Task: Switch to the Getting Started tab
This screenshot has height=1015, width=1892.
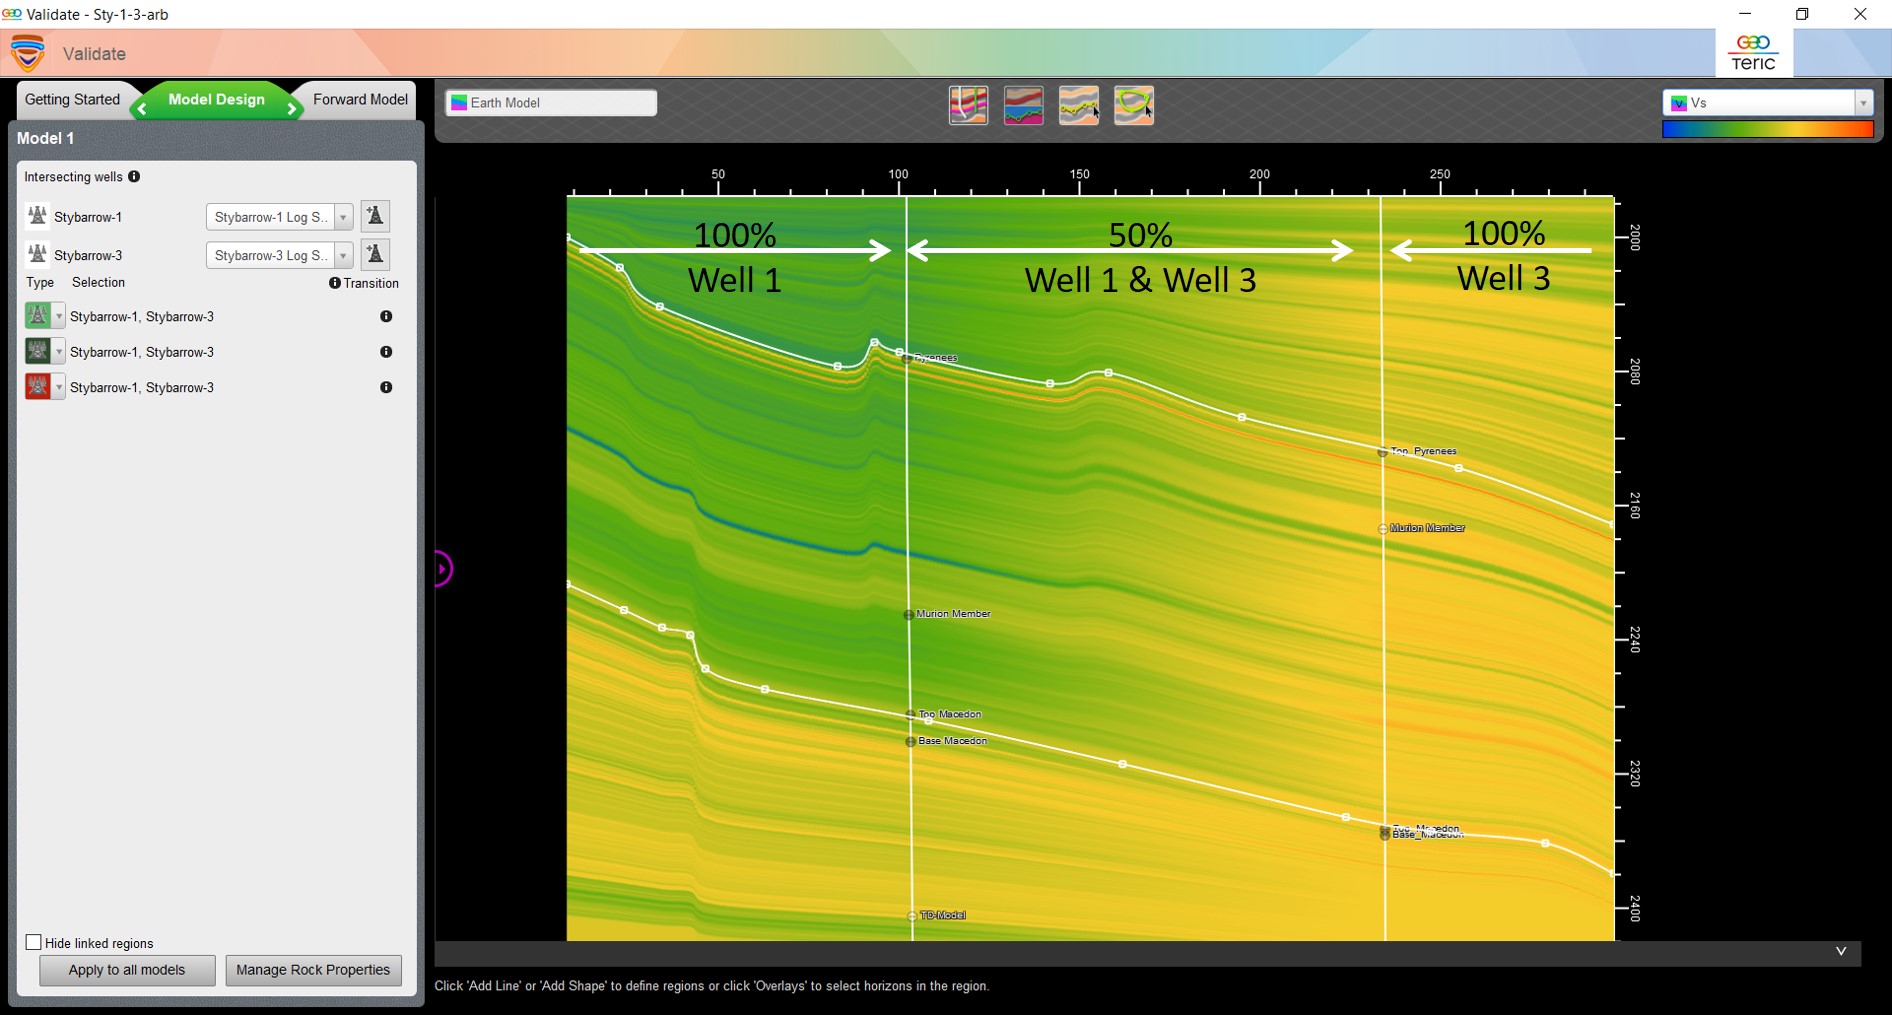Action: click(72, 100)
